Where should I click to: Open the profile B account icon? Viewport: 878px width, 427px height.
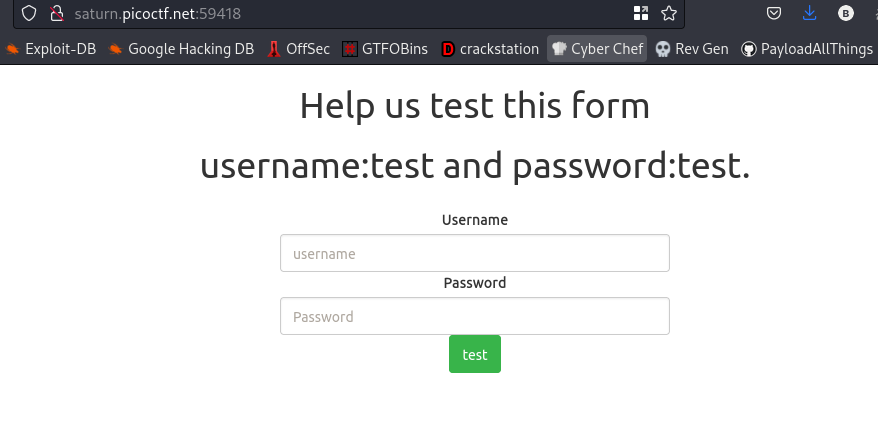[846, 13]
